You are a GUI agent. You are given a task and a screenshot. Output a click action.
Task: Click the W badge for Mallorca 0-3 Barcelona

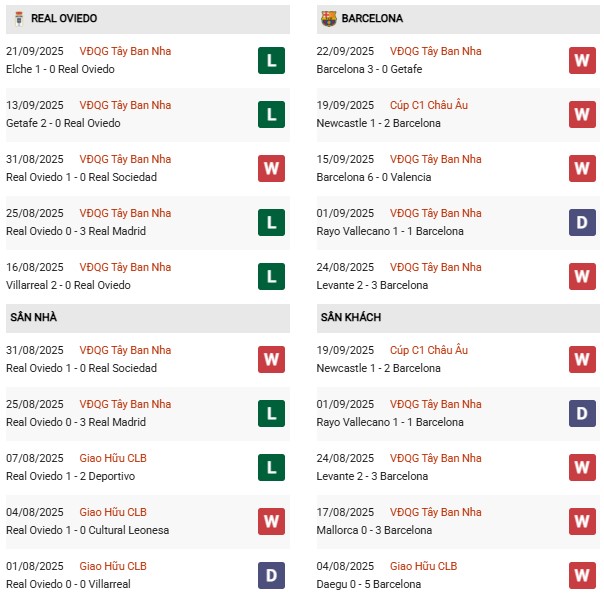(582, 521)
